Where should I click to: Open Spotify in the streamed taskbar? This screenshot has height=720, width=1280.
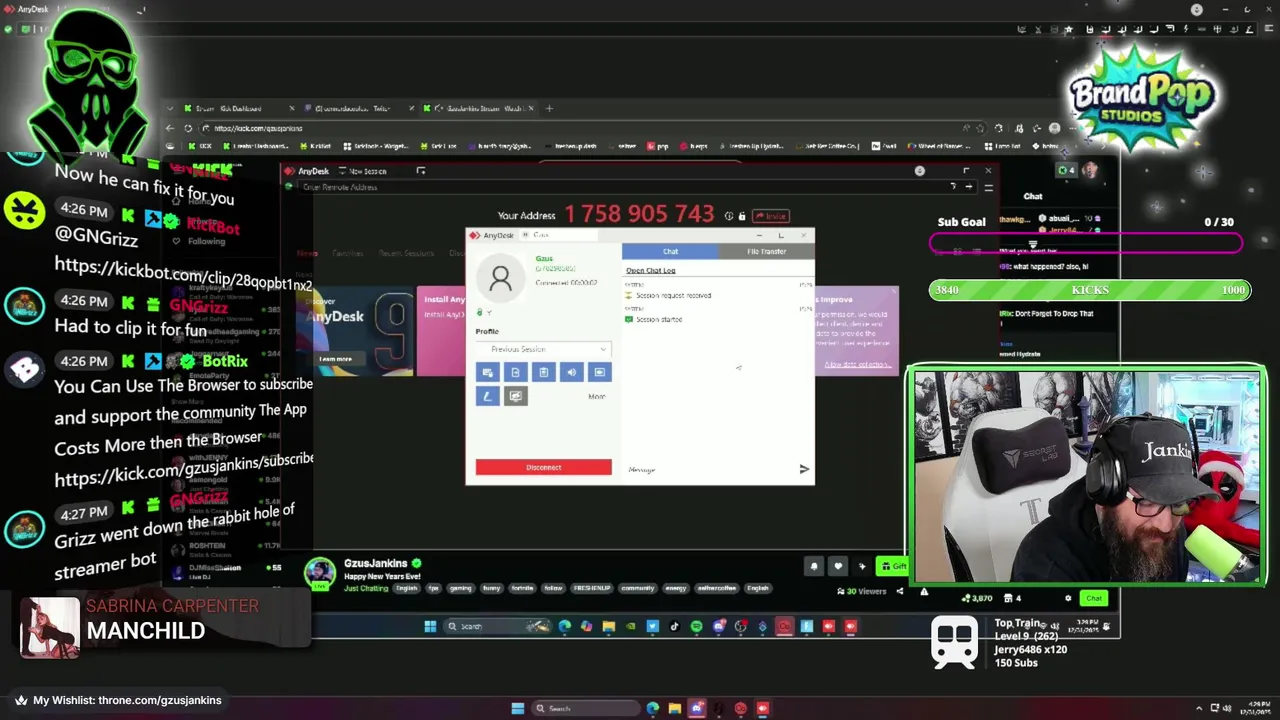click(696, 626)
